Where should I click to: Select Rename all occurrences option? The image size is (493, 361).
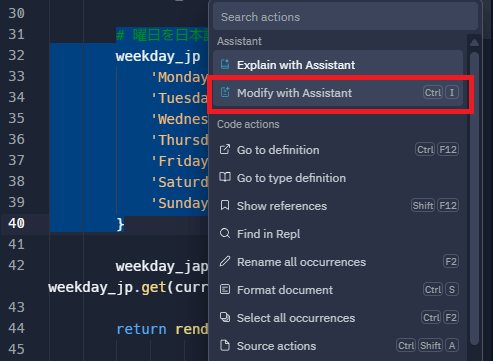point(338,262)
